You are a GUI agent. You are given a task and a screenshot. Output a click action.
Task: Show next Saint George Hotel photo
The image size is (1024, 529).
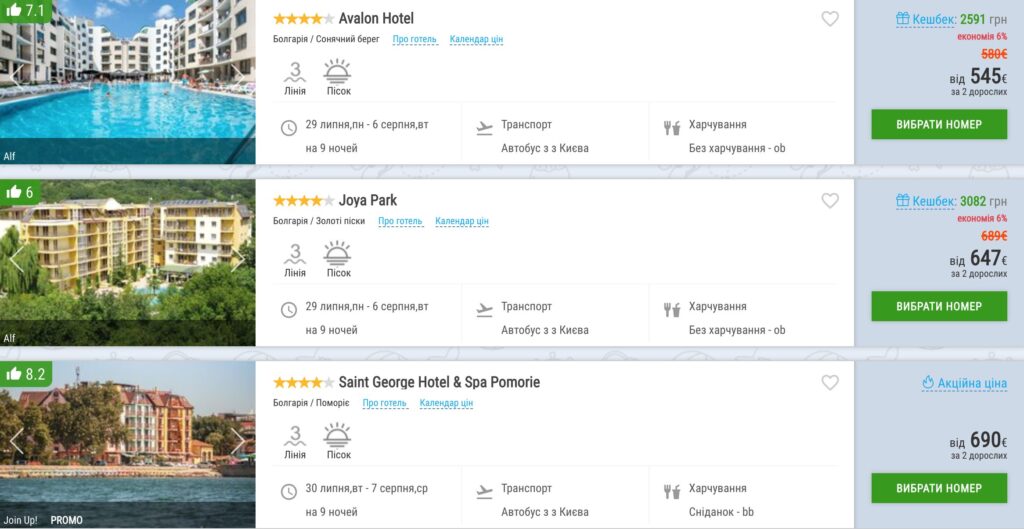click(238, 441)
